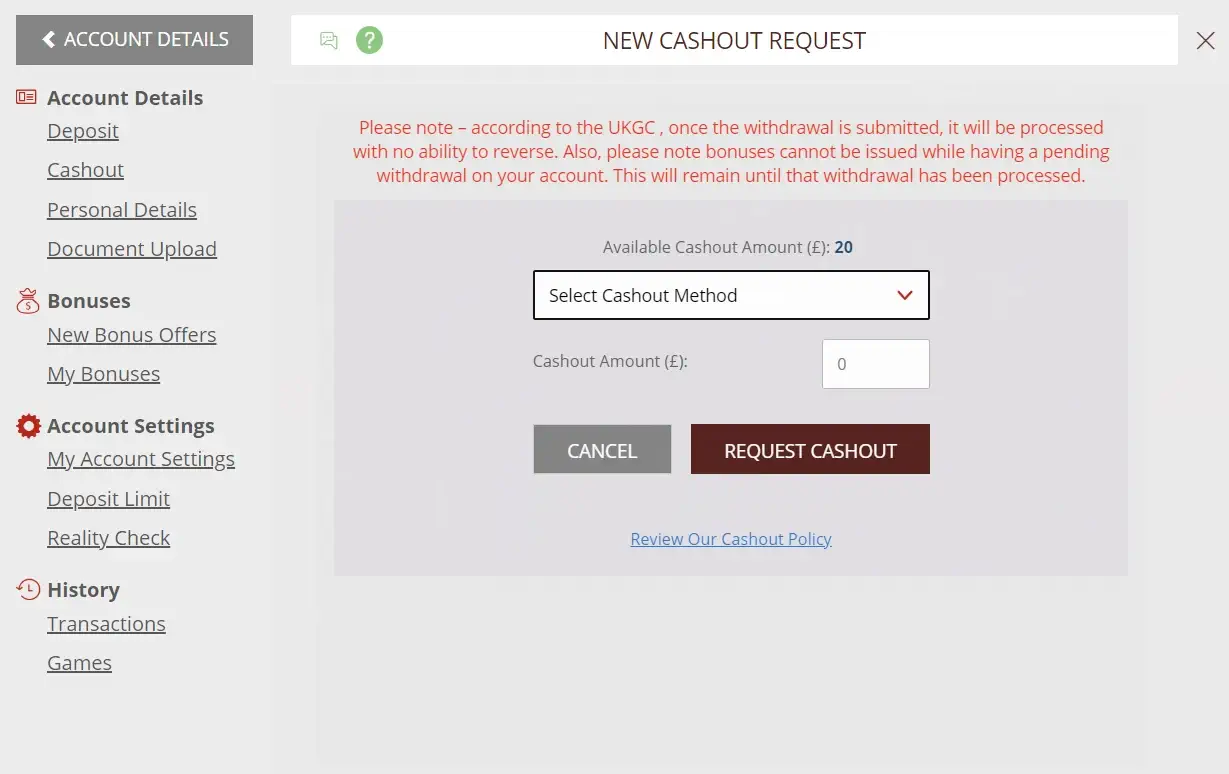This screenshot has width=1229, height=774.
Task: Click the Bonuses money bag icon
Action: coord(26,300)
